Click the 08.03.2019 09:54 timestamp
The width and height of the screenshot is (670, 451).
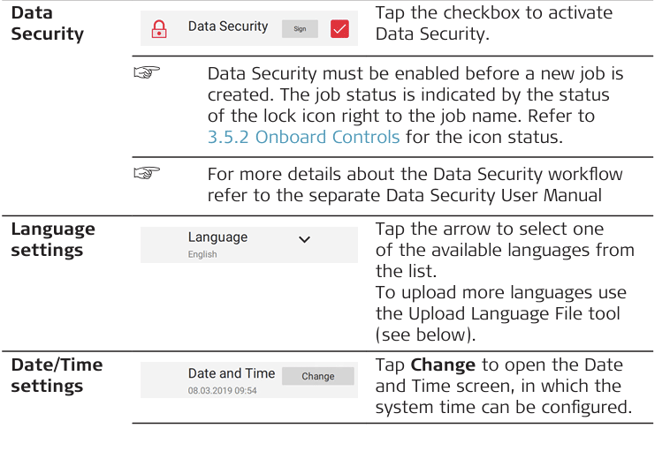(222, 391)
